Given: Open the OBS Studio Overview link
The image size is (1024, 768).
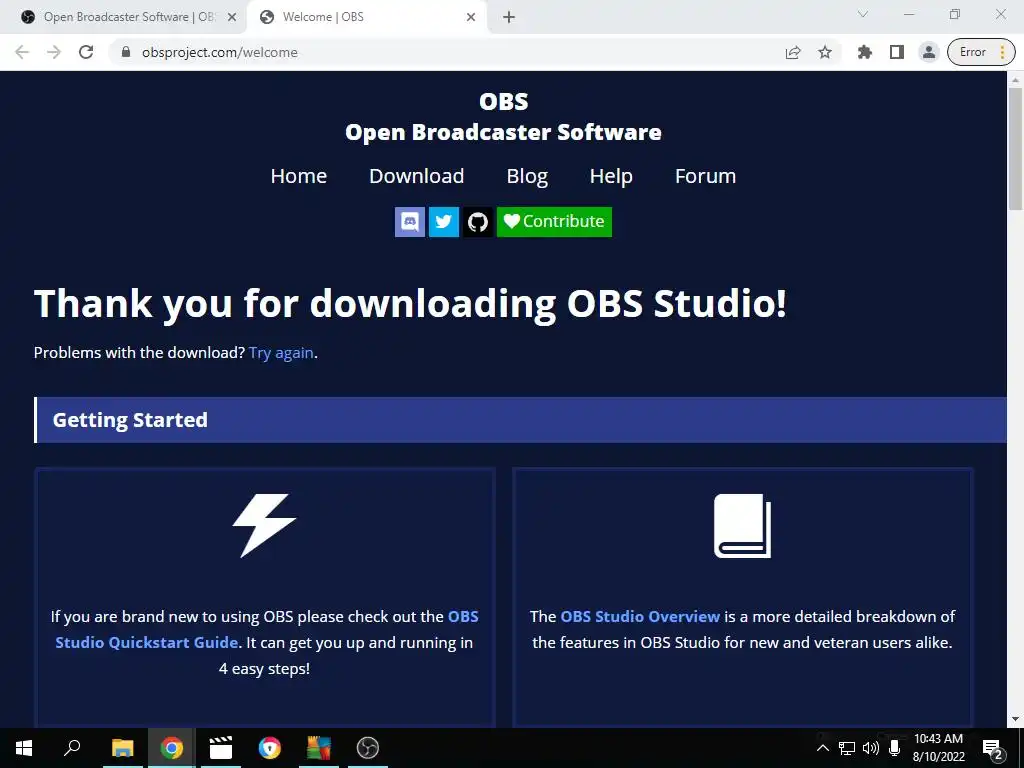Looking at the screenshot, I should coord(640,616).
